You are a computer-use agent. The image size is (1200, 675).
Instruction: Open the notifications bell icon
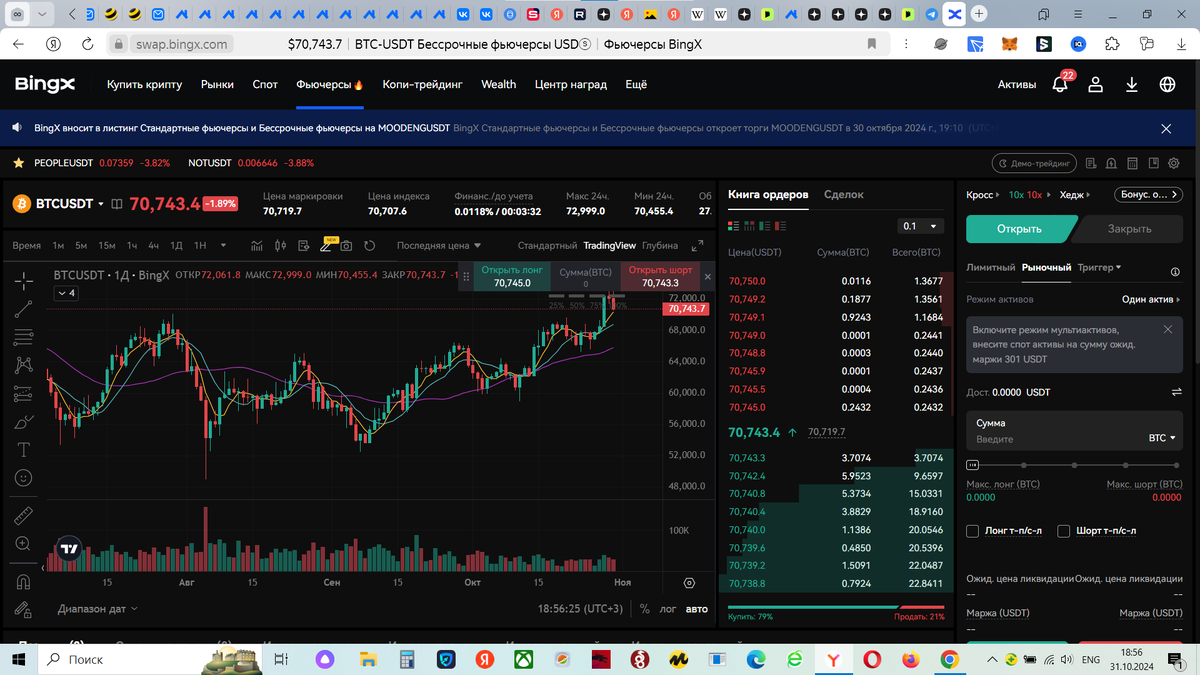pos(1060,85)
